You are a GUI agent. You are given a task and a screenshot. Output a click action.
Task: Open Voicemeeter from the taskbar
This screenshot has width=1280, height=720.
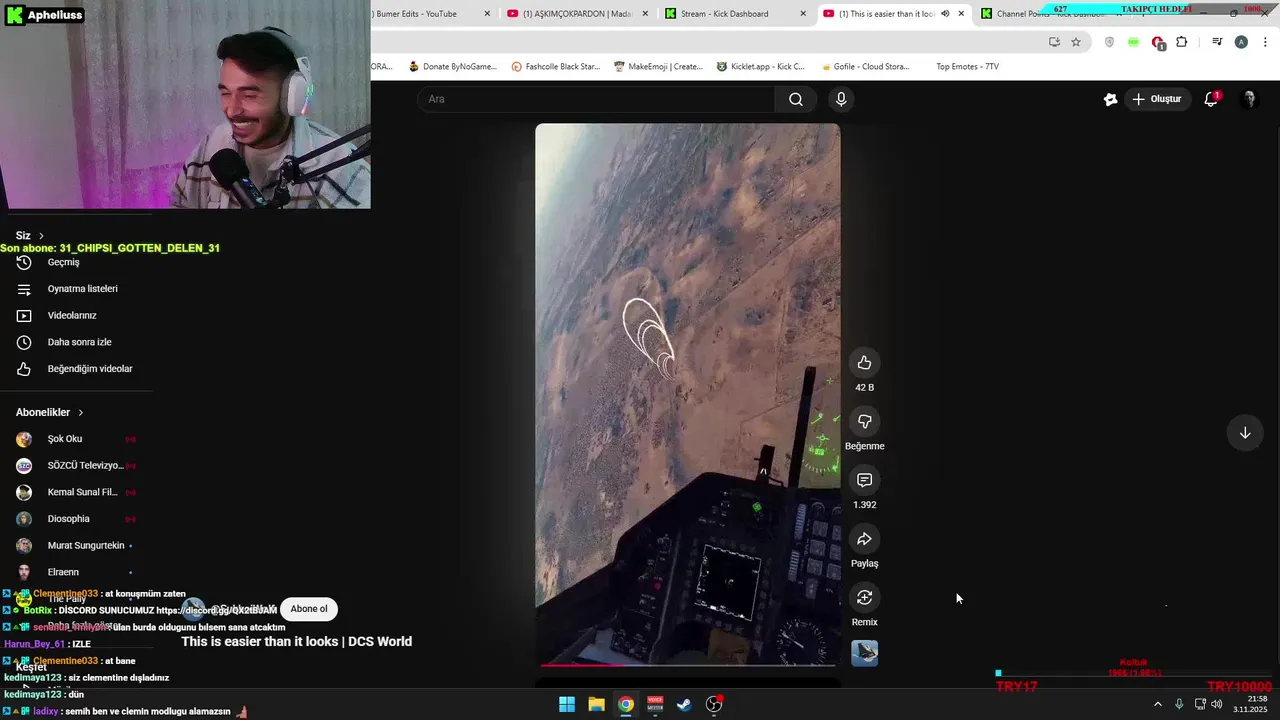click(x=655, y=704)
